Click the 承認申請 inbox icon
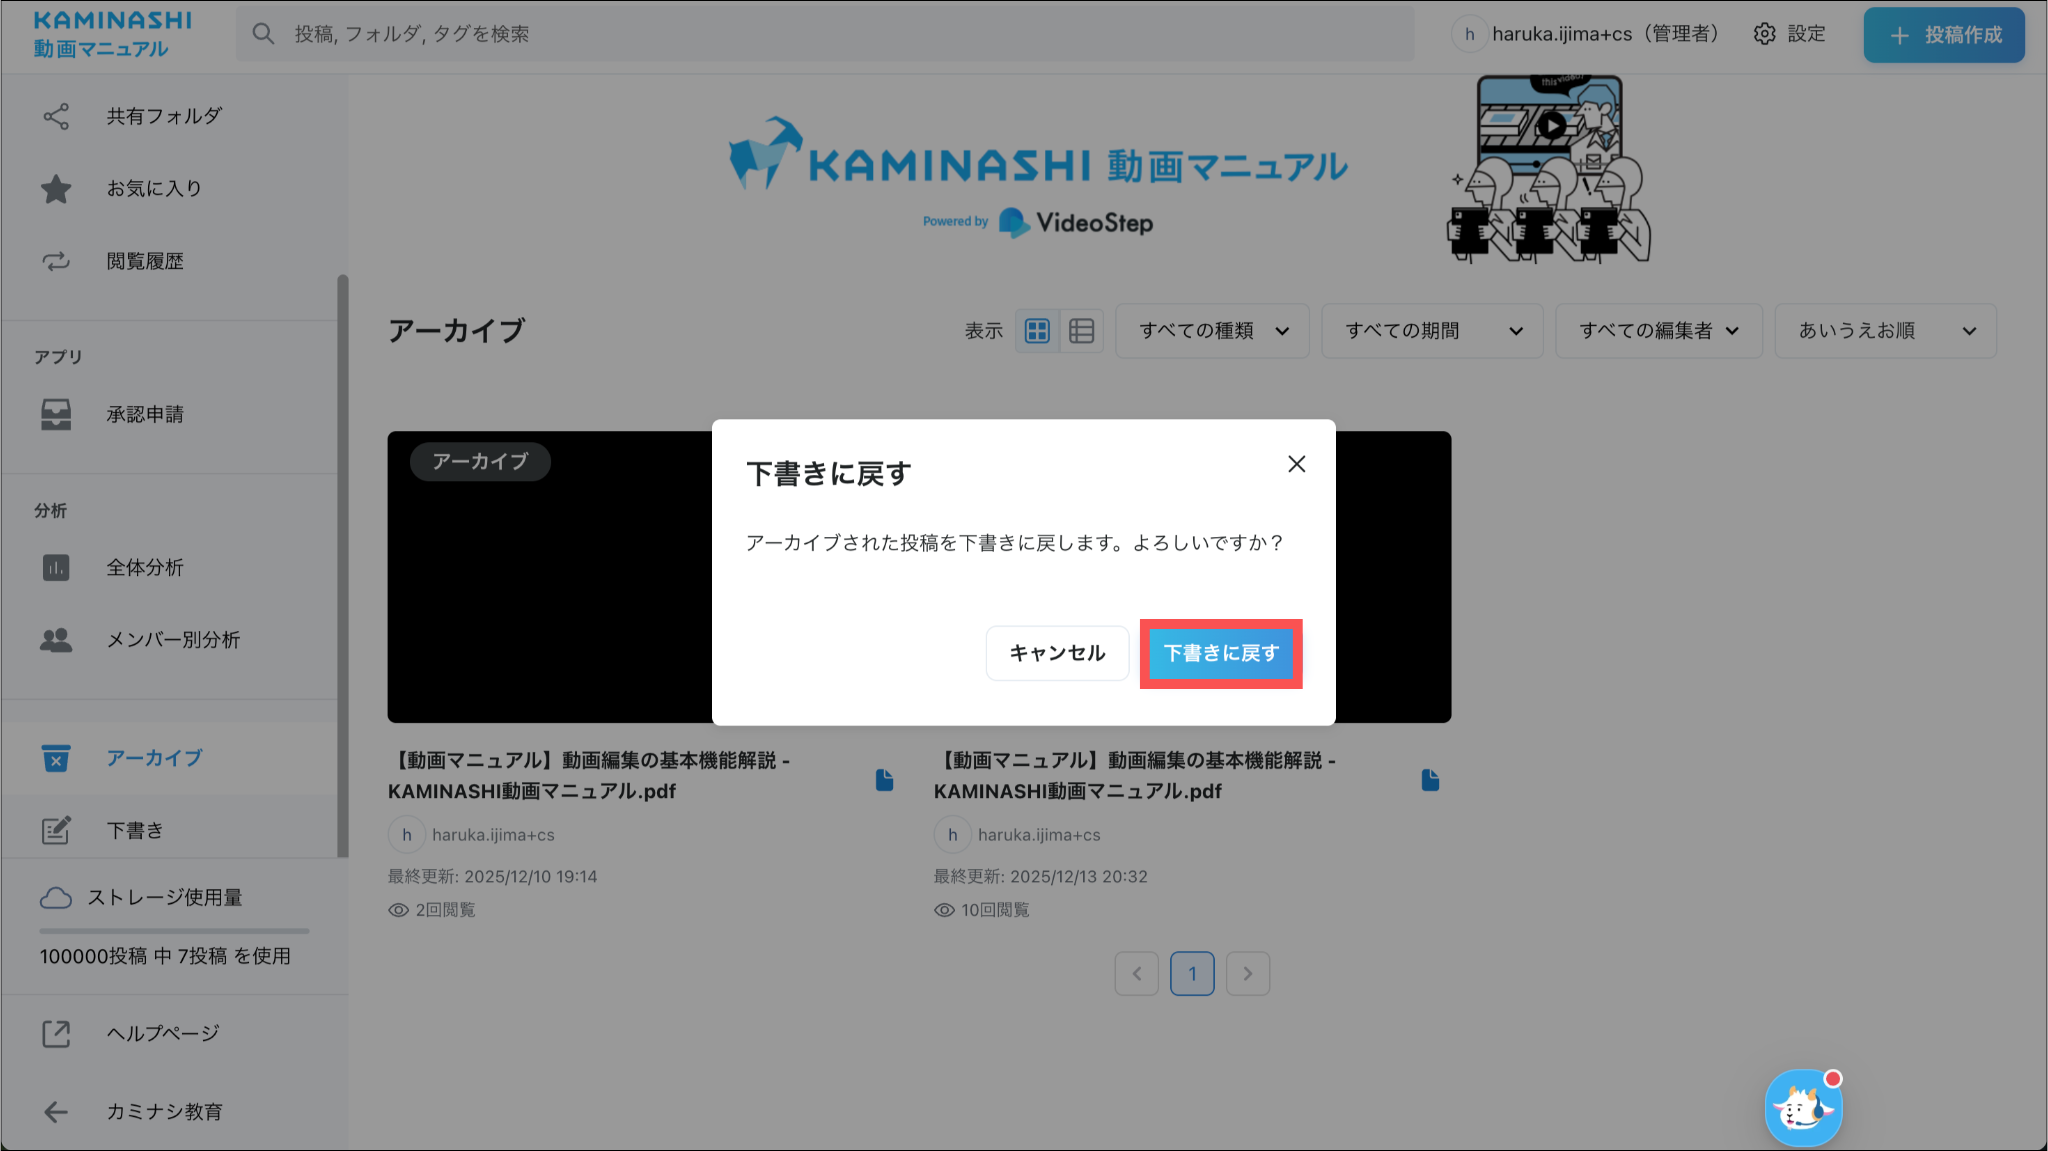Viewport: 2048px width, 1151px height. point(56,414)
